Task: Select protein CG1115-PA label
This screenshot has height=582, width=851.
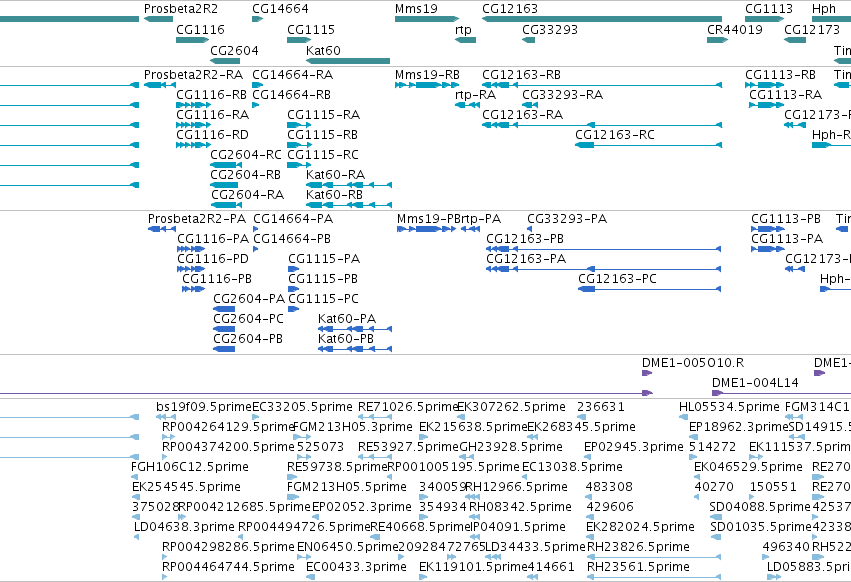Action: (x=324, y=259)
